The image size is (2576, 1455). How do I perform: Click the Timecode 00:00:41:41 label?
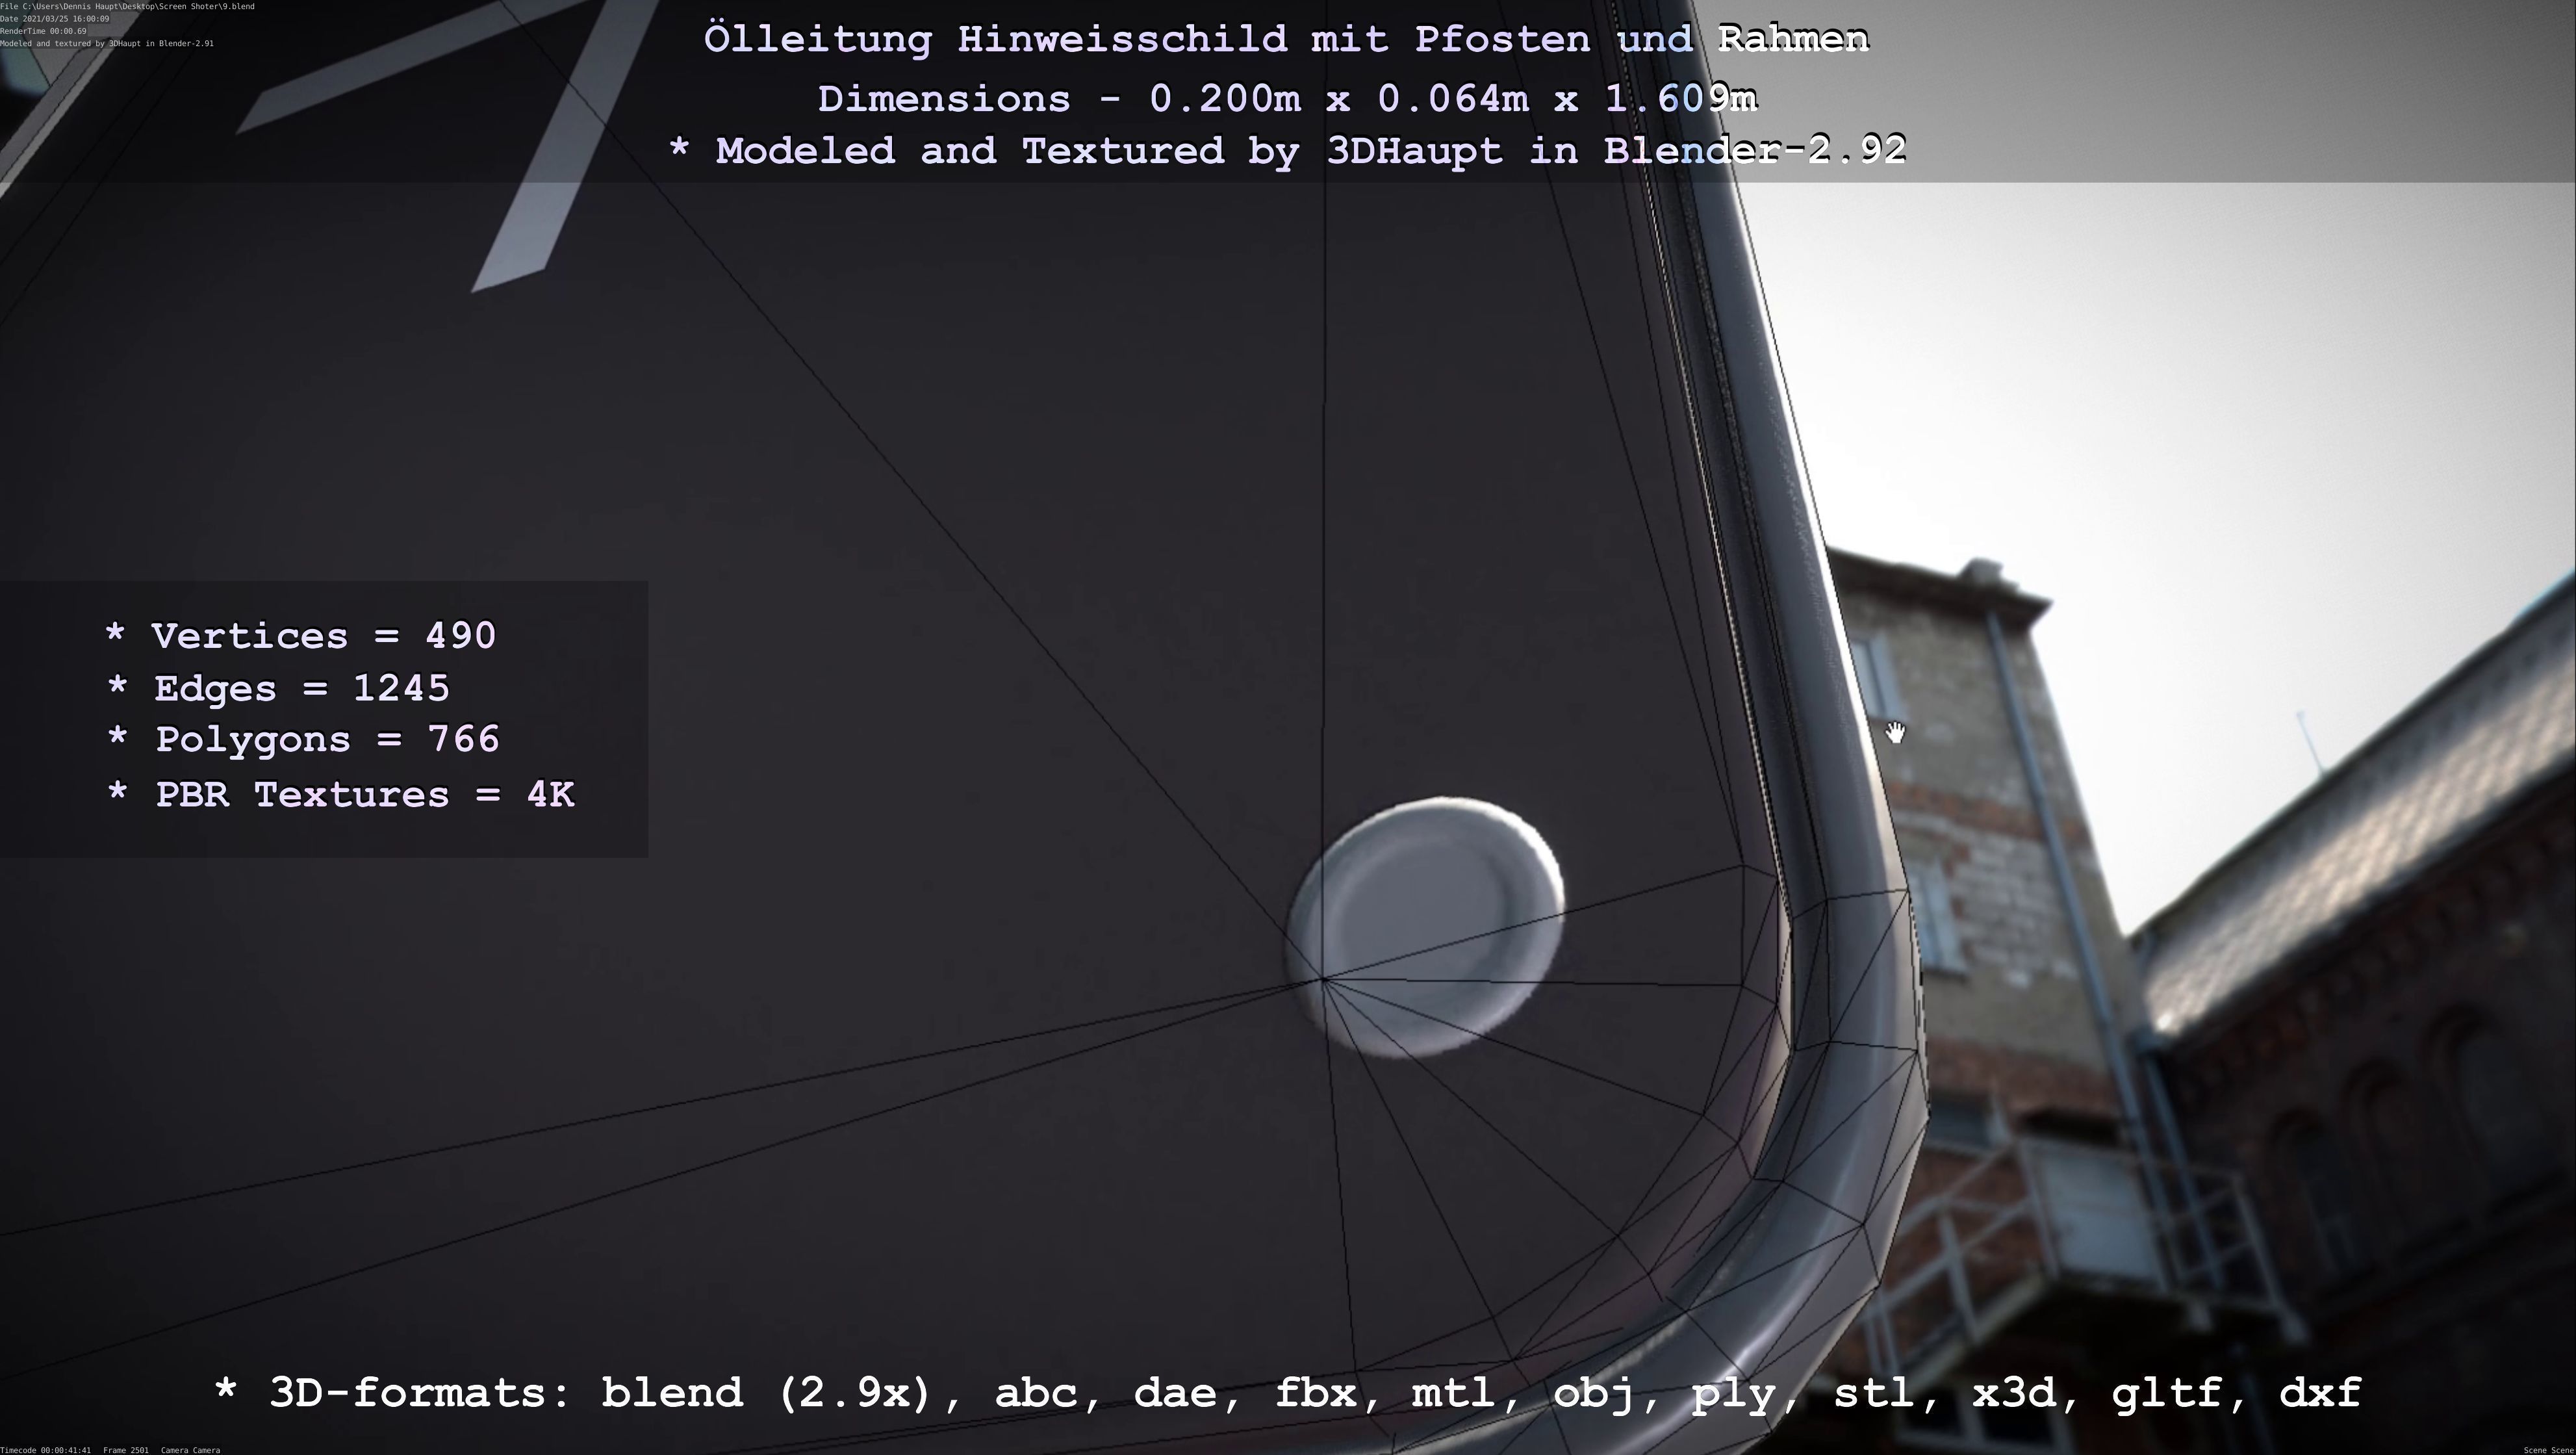tap(45, 1450)
